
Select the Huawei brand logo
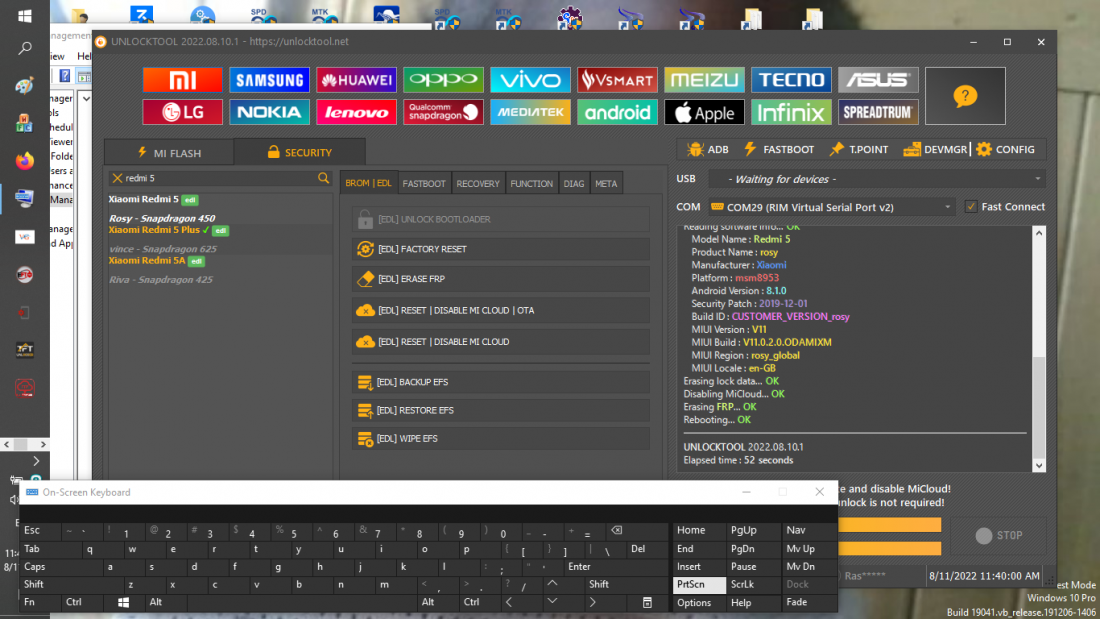pyautogui.click(x=356, y=80)
